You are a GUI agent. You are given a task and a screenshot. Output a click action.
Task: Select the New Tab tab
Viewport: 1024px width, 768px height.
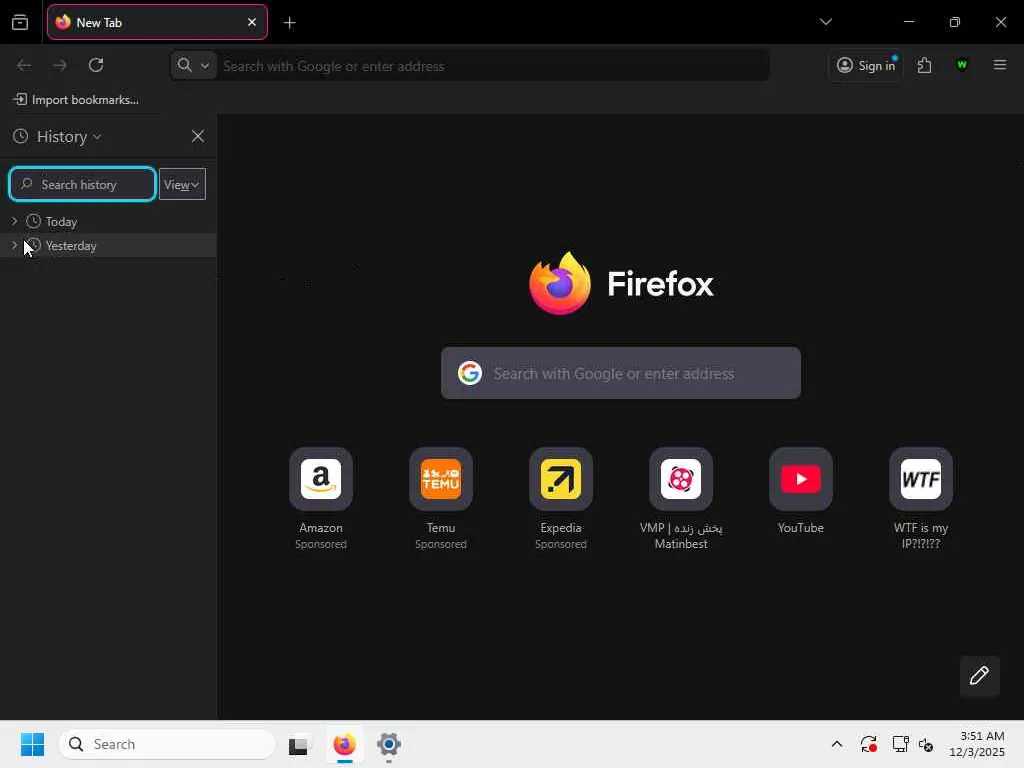coord(157,22)
